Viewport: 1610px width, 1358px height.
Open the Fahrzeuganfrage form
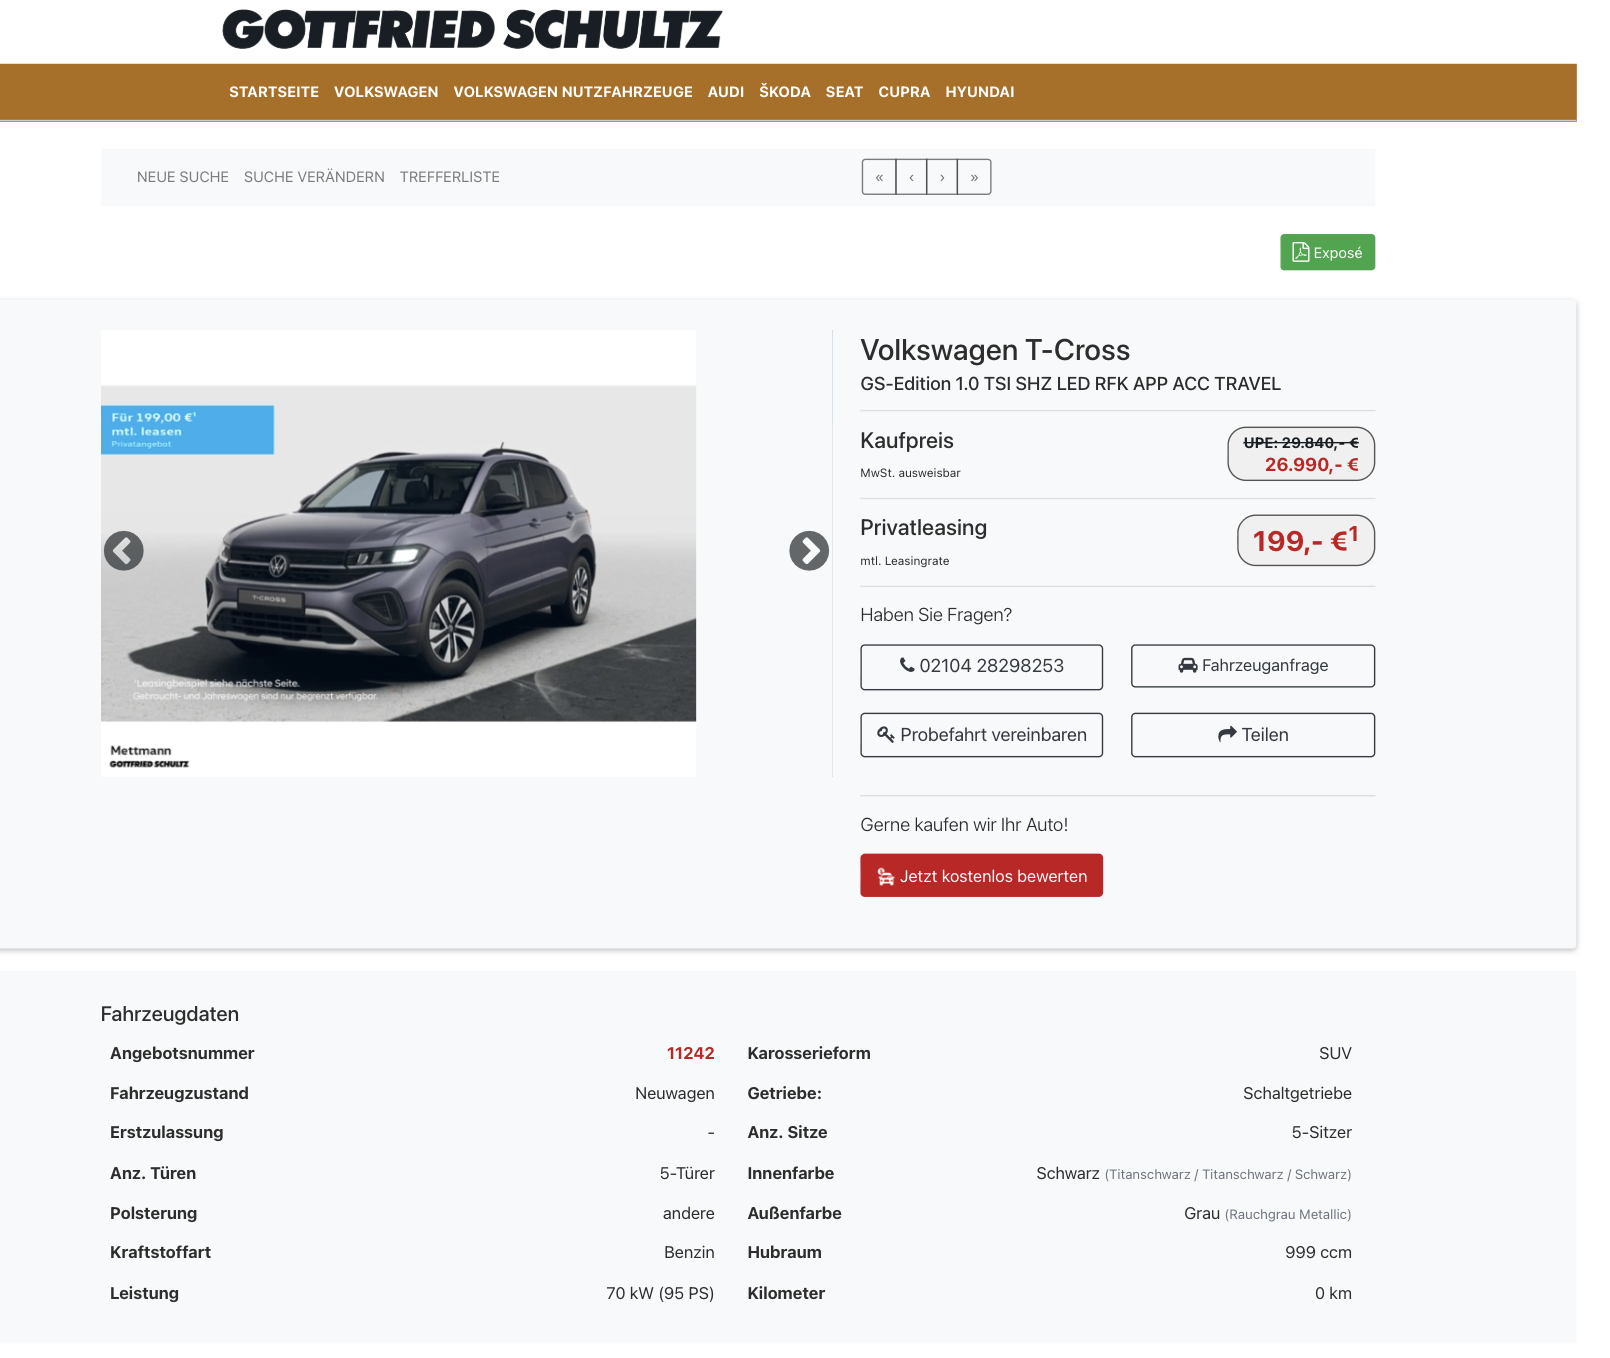pyautogui.click(x=1252, y=666)
